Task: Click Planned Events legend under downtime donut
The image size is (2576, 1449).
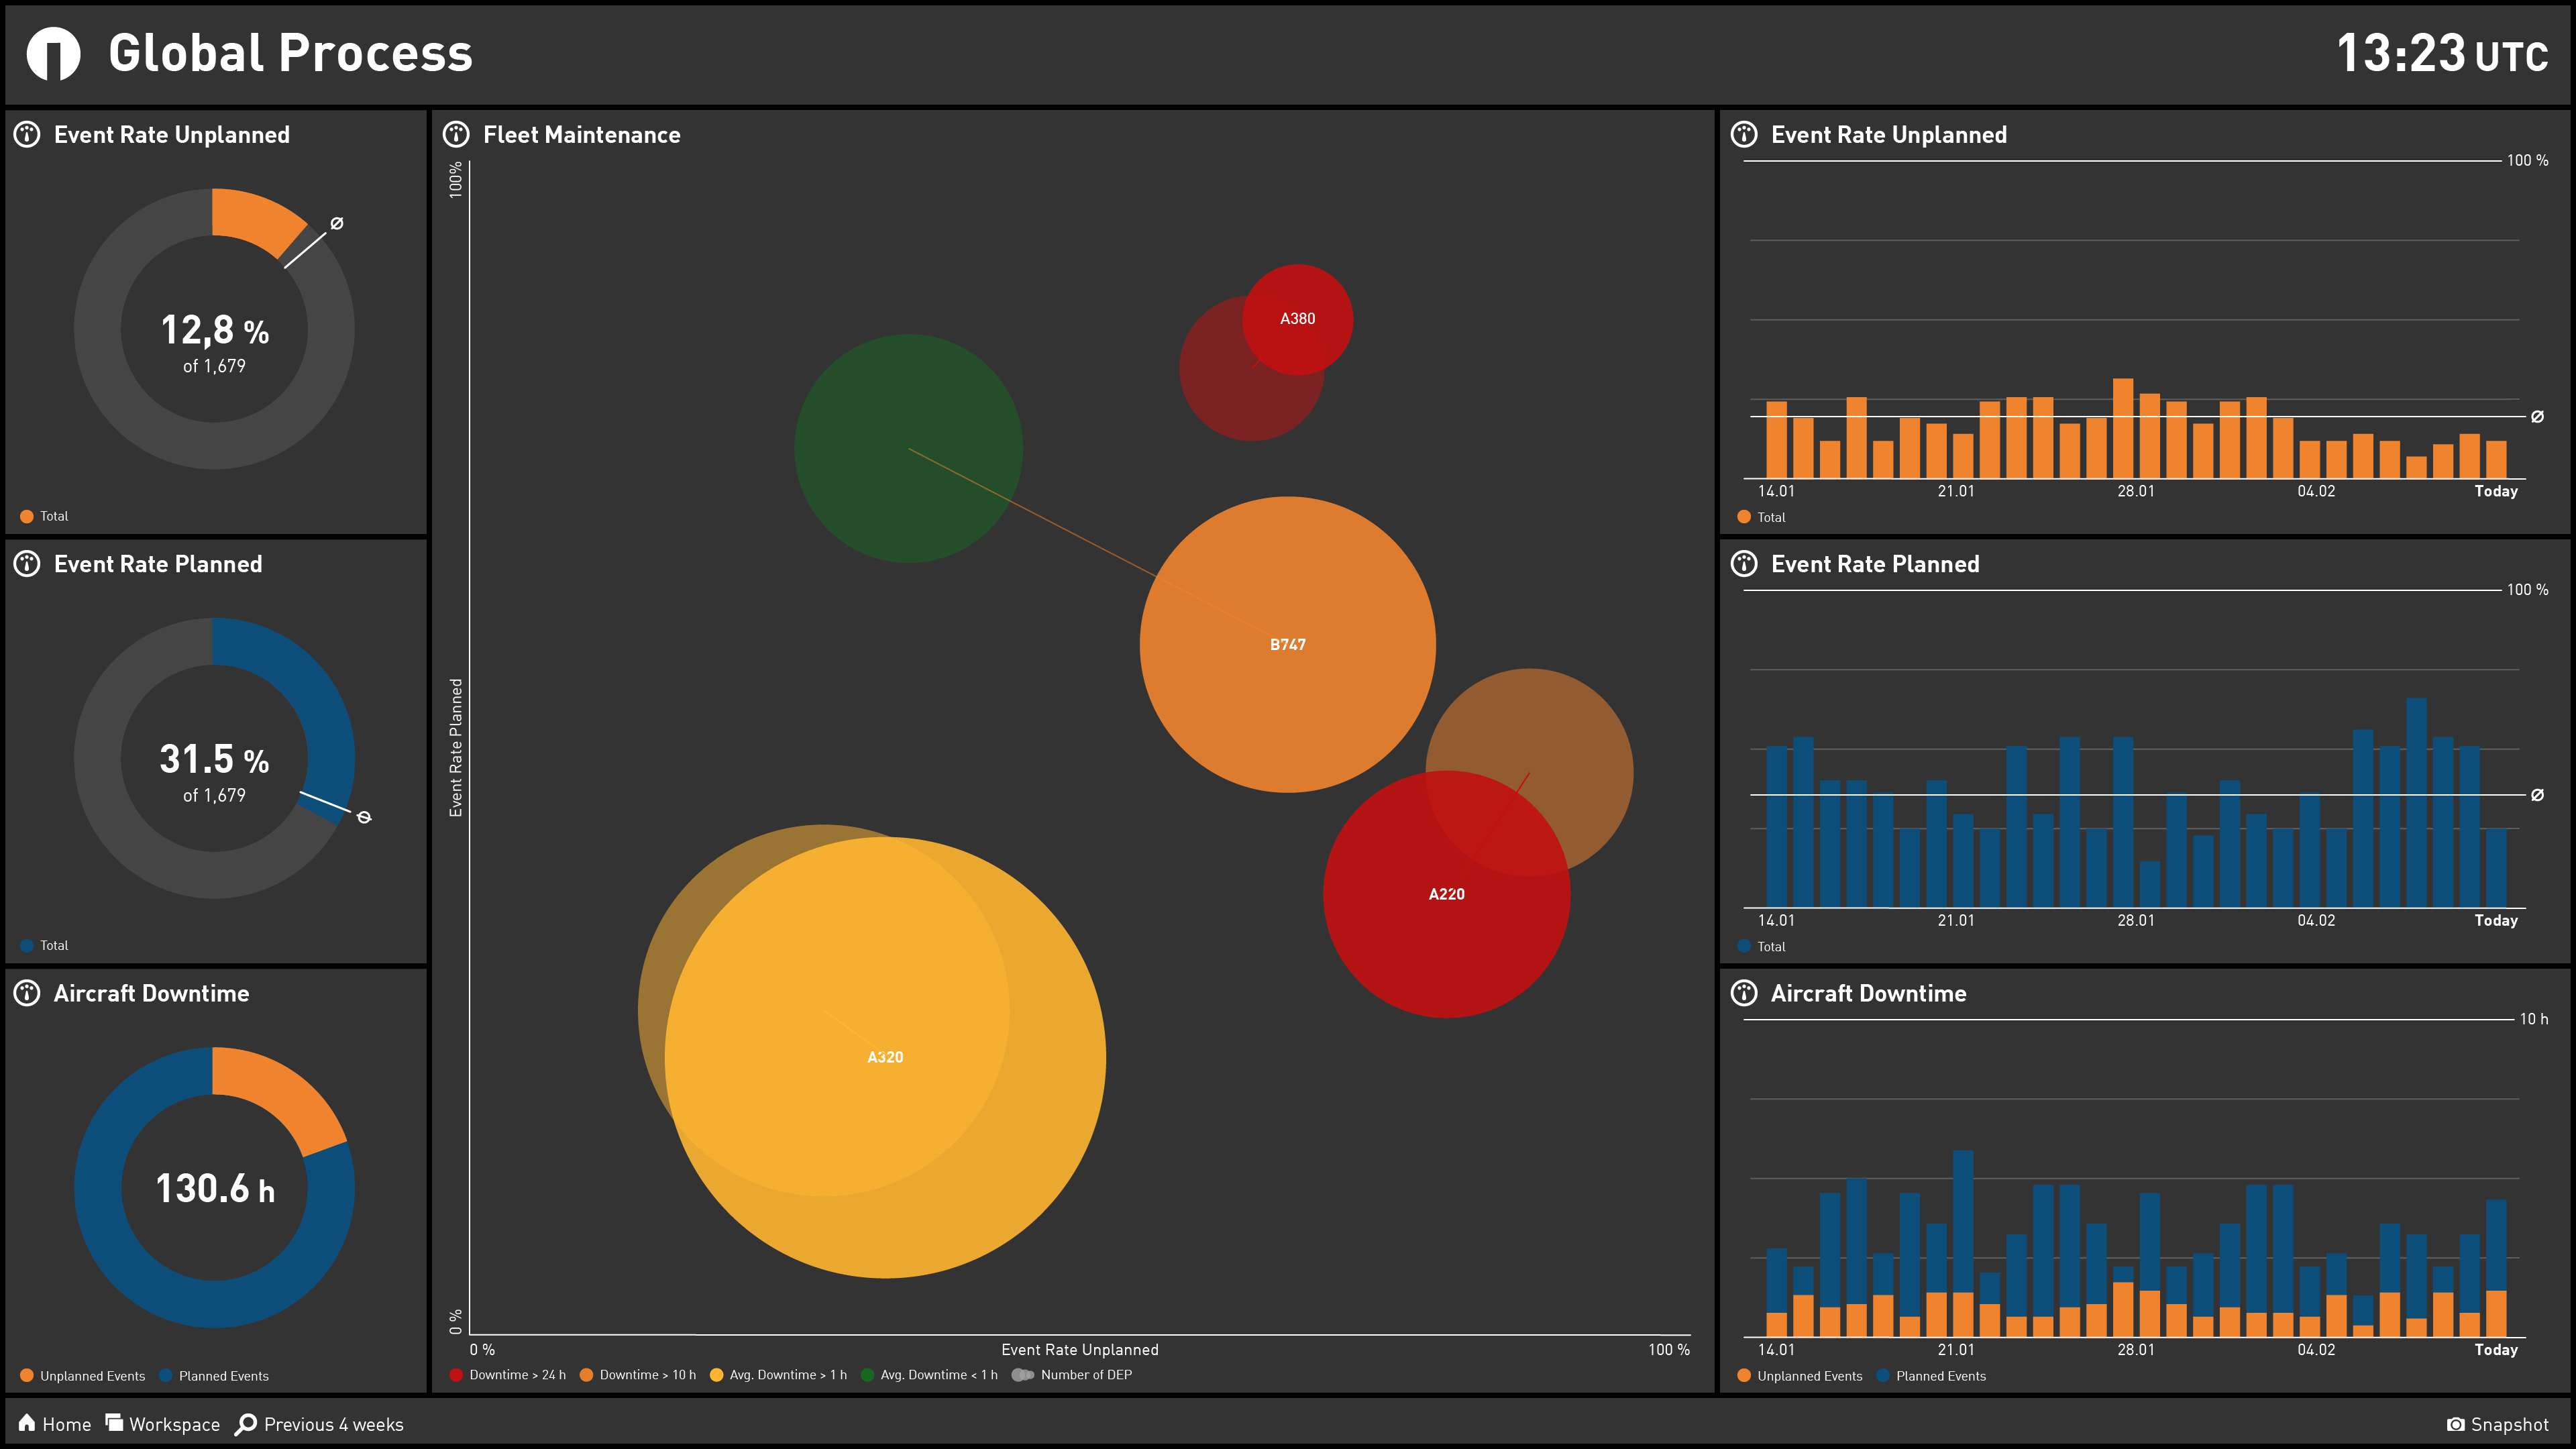Action: (214, 1376)
